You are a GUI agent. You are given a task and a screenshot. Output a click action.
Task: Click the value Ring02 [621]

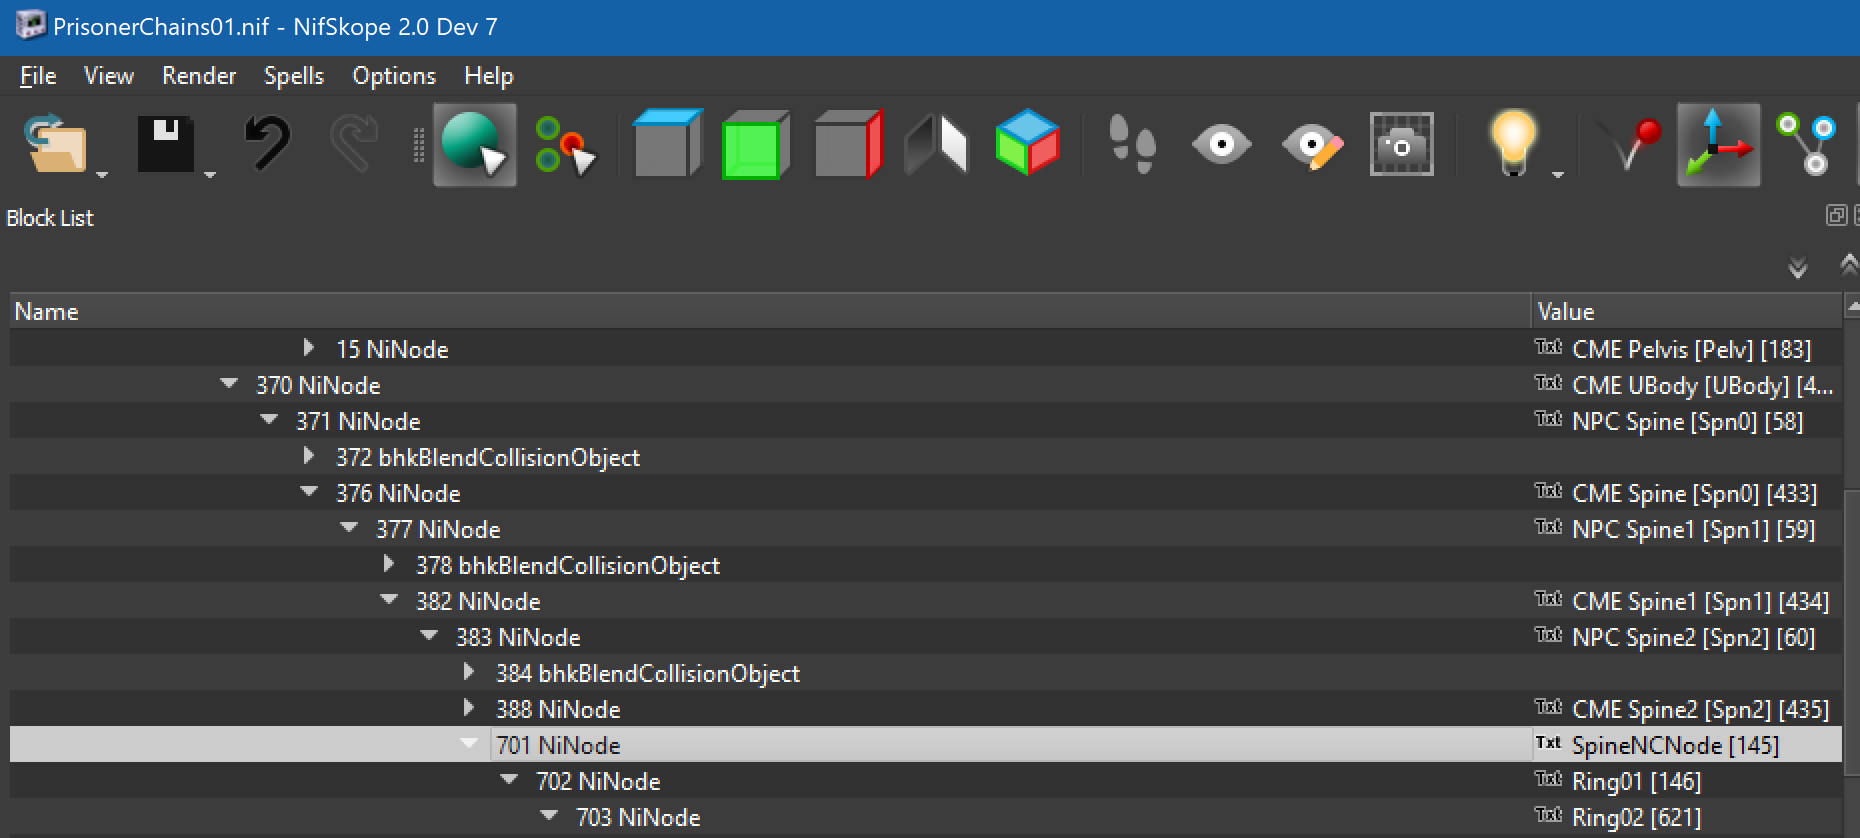pos(1636,817)
